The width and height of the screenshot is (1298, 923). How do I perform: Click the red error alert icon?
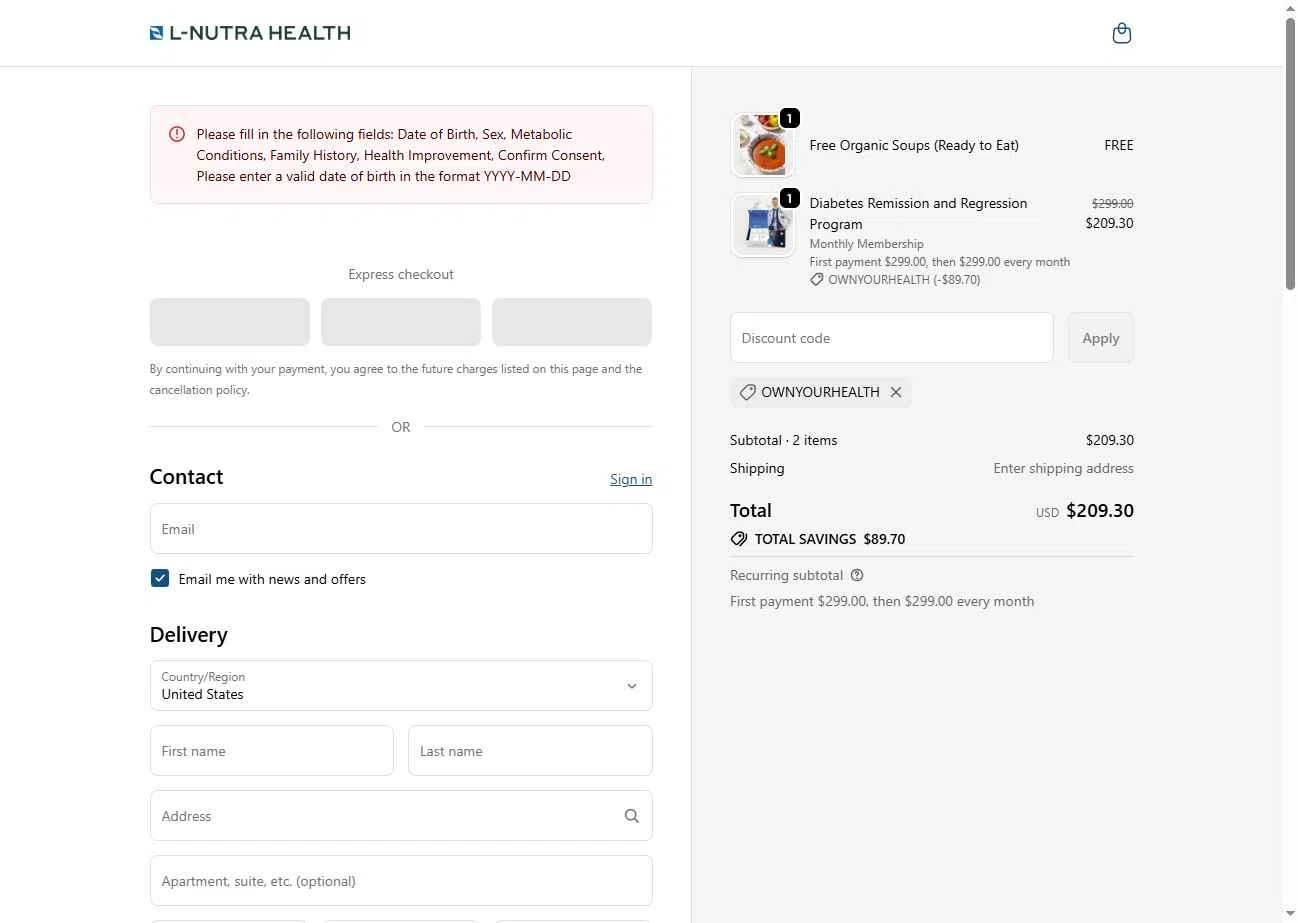(177, 134)
